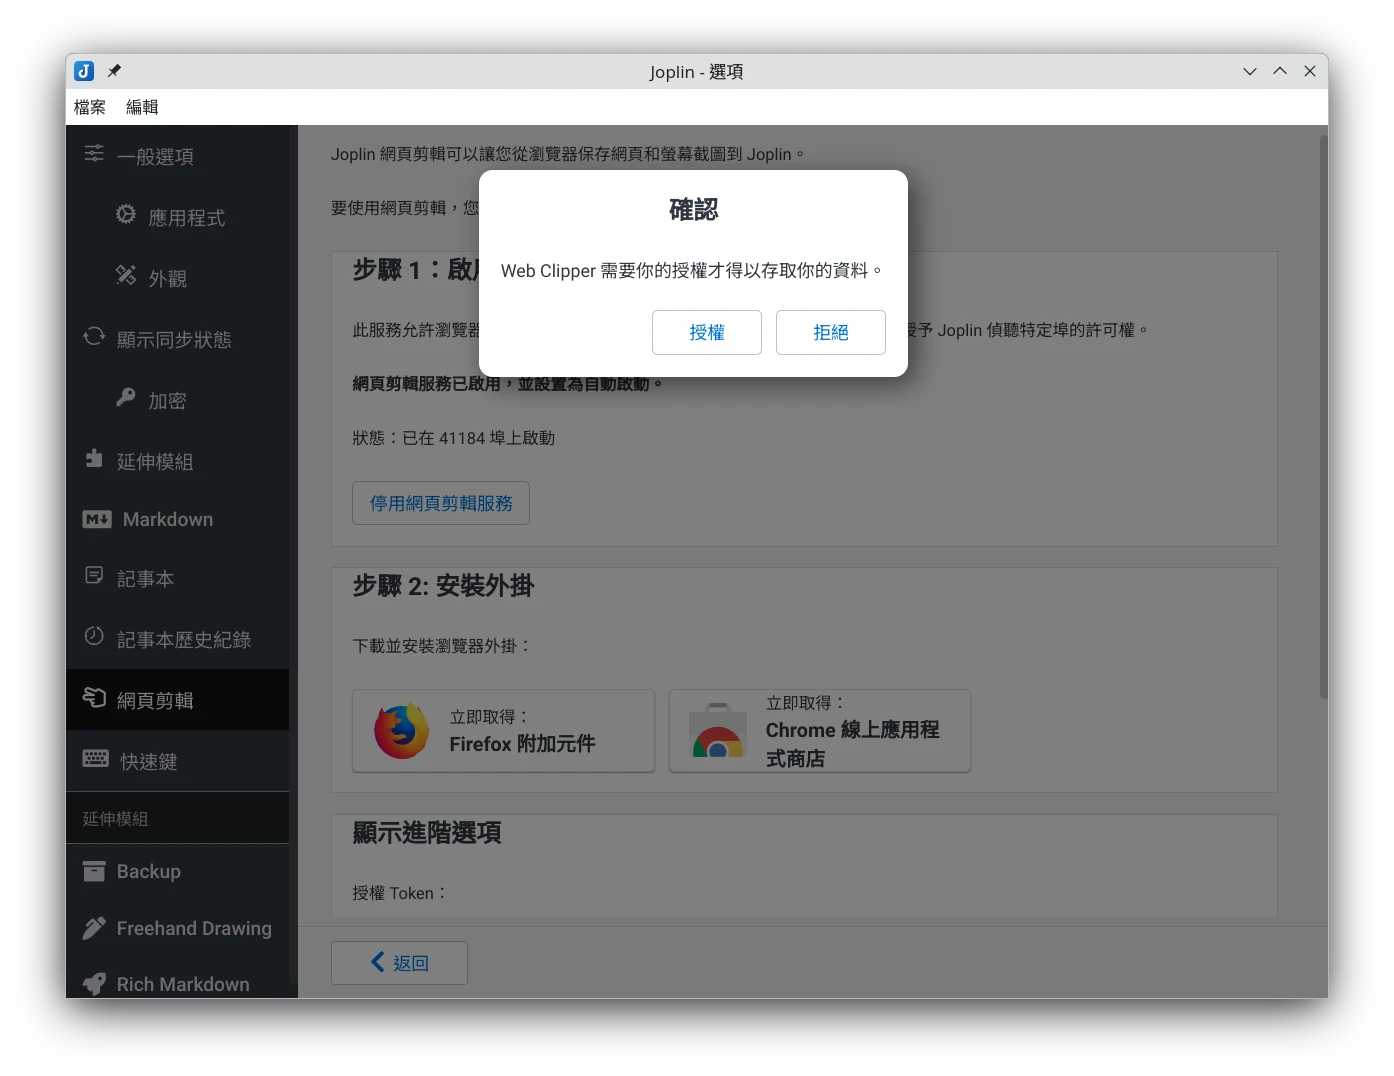
Task: Click the Firefox 附加元件 download button
Action: pos(503,731)
